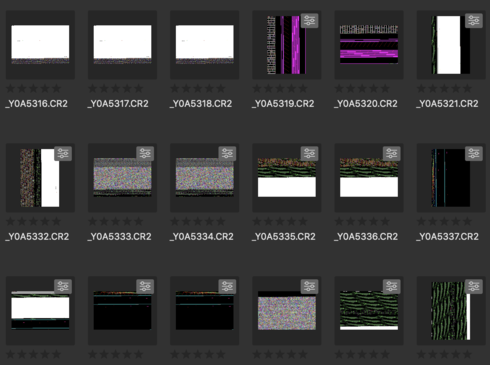Click the _Y0A5317.CR2 filename label
The width and height of the screenshot is (490, 365).
[x=118, y=104]
